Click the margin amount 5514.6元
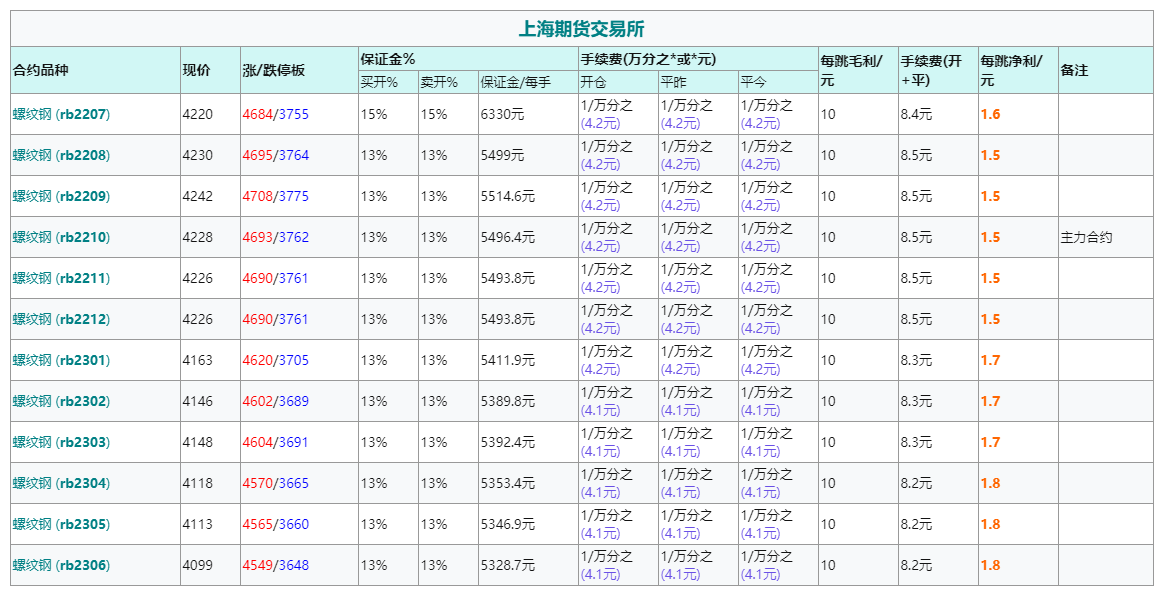 coord(508,196)
